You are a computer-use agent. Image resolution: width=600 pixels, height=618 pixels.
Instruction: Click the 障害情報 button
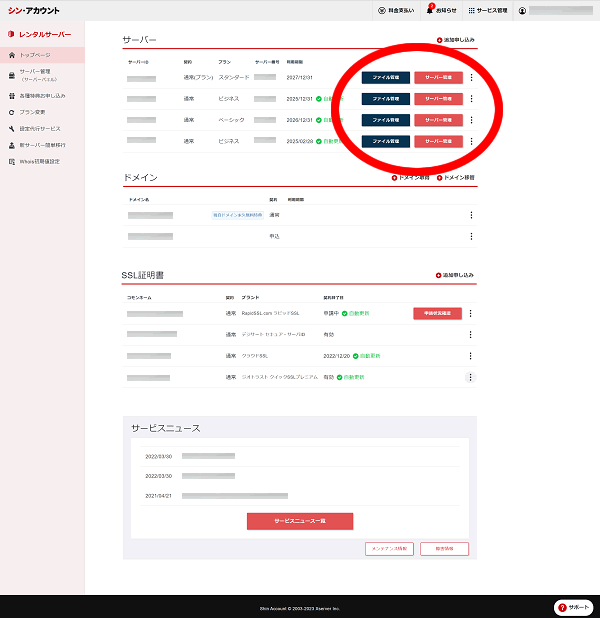pos(444,549)
